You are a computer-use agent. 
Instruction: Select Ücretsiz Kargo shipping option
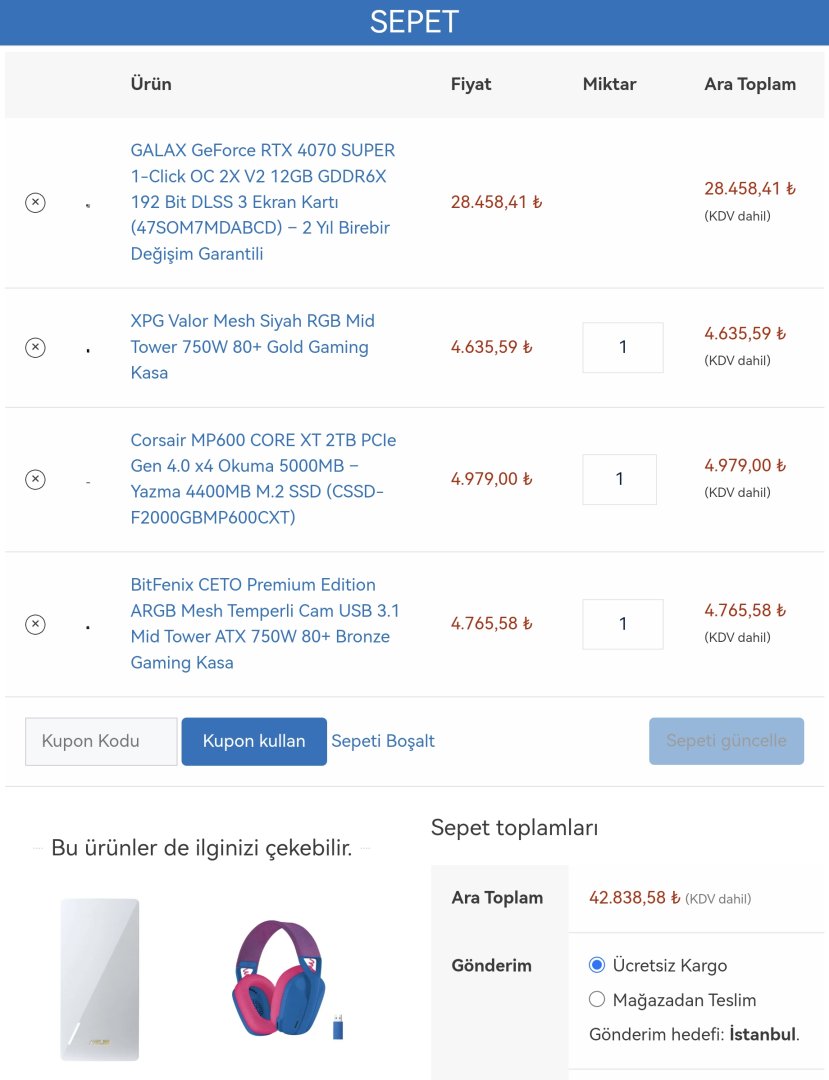597,965
